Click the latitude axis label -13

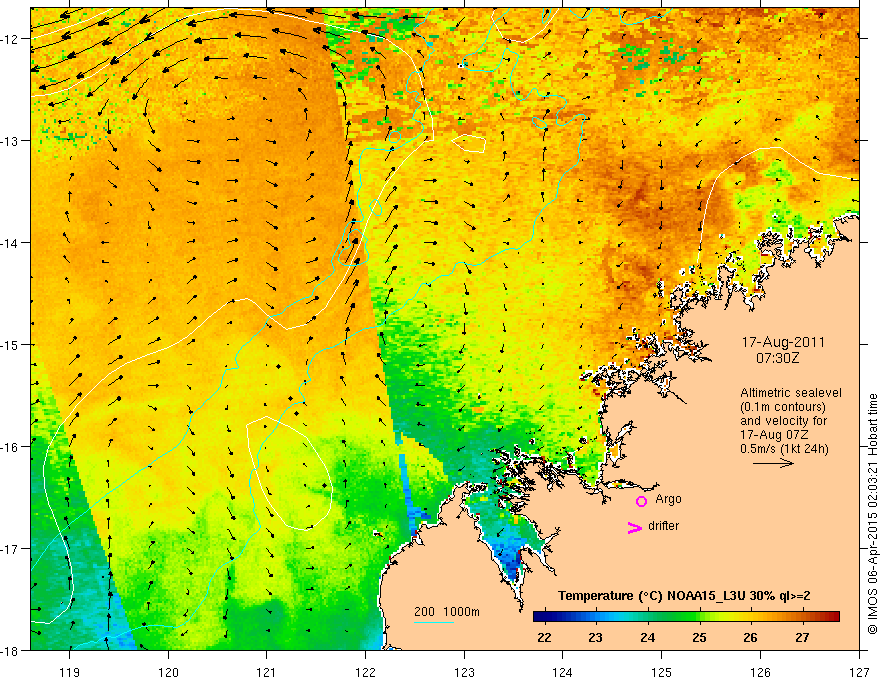11,141
